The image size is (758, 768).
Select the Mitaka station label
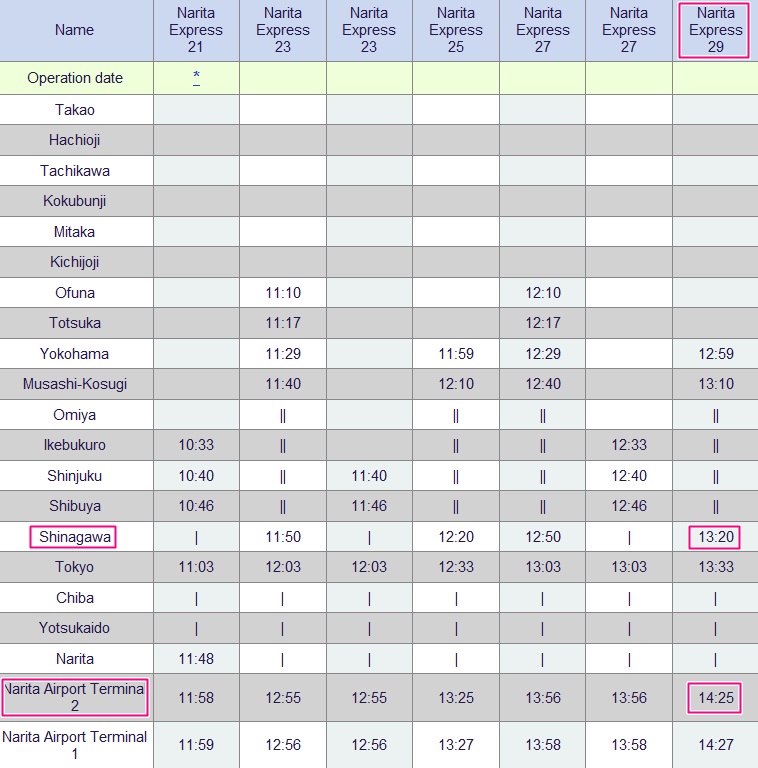coord(74,232)
